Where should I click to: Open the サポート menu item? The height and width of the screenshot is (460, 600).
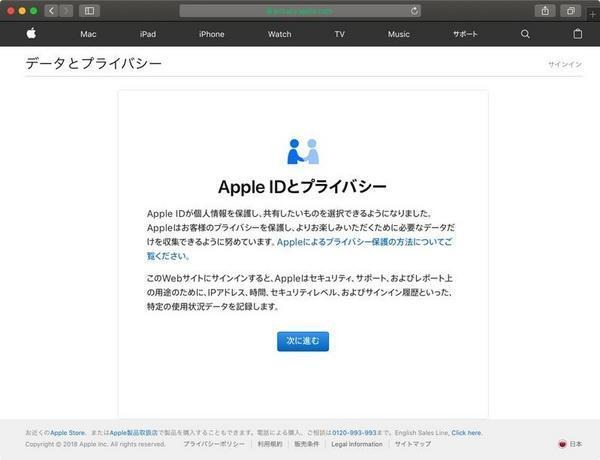point(465,34)
